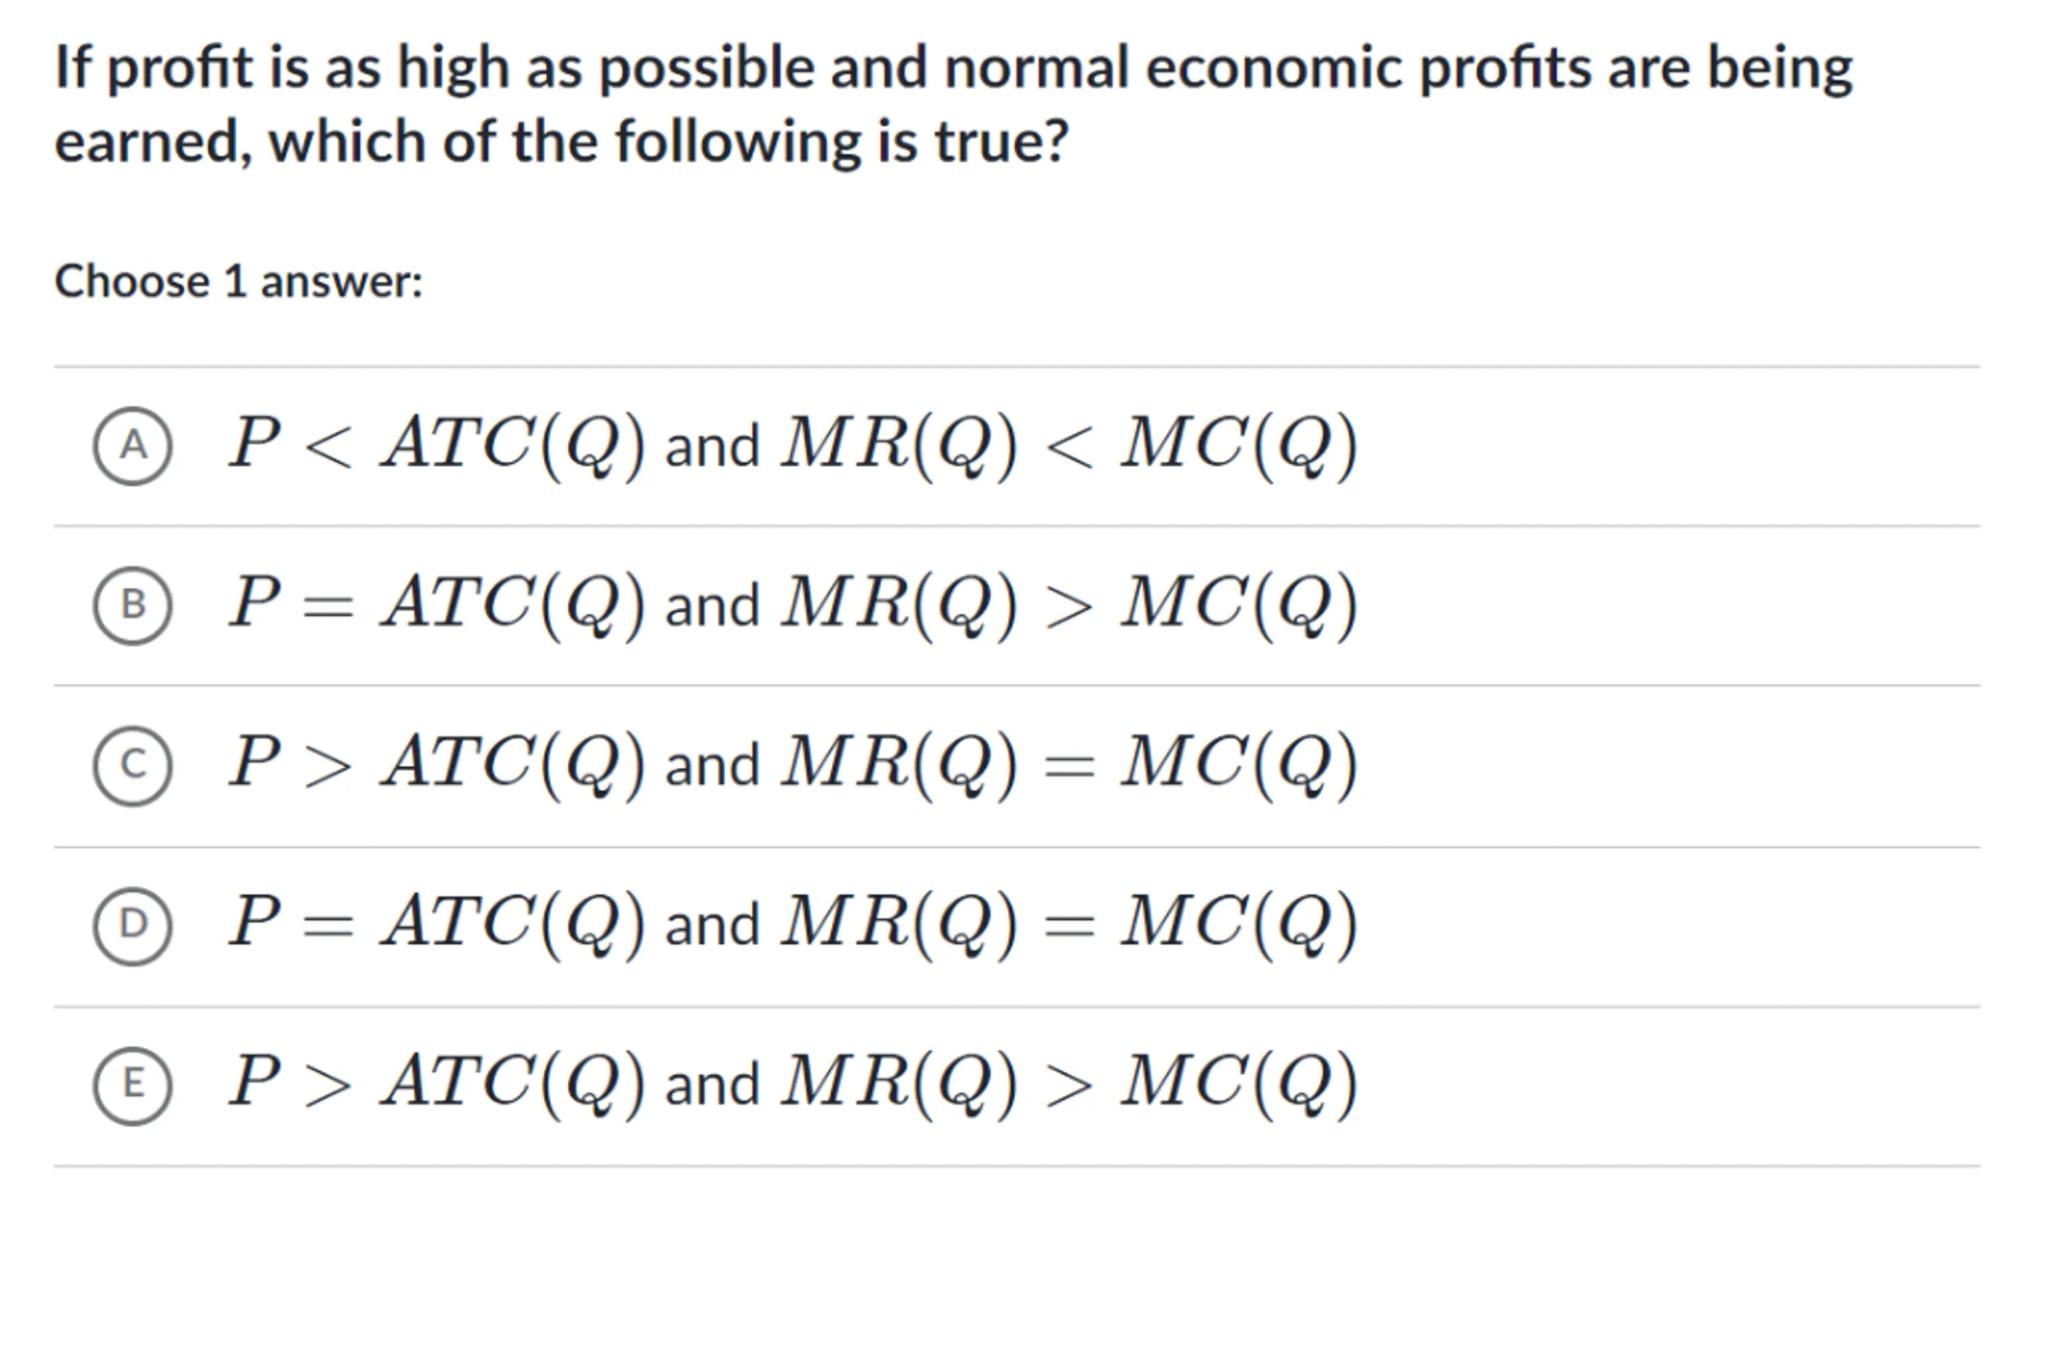Choose the option C radio circle

click(x=132, y=765)
